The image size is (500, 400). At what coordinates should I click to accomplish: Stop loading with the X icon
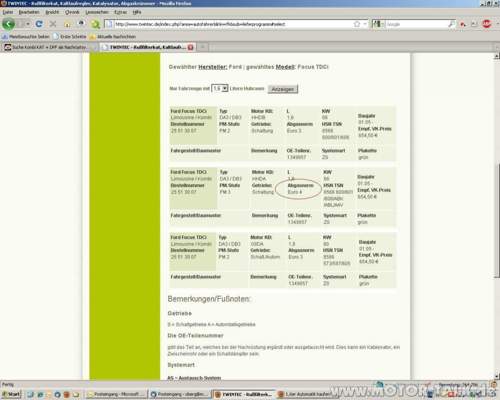point(53,24)
